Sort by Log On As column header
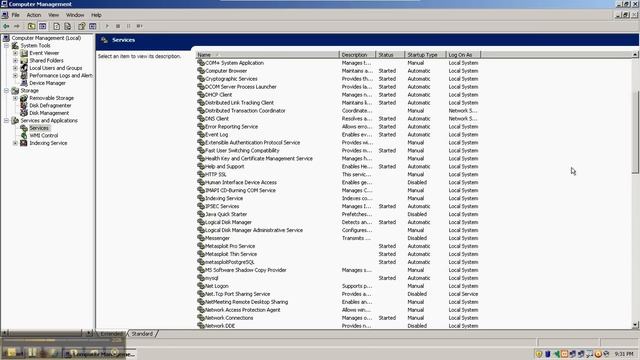Screen dimensions: 640x360 pyautogui.click(x=463, y=55)
